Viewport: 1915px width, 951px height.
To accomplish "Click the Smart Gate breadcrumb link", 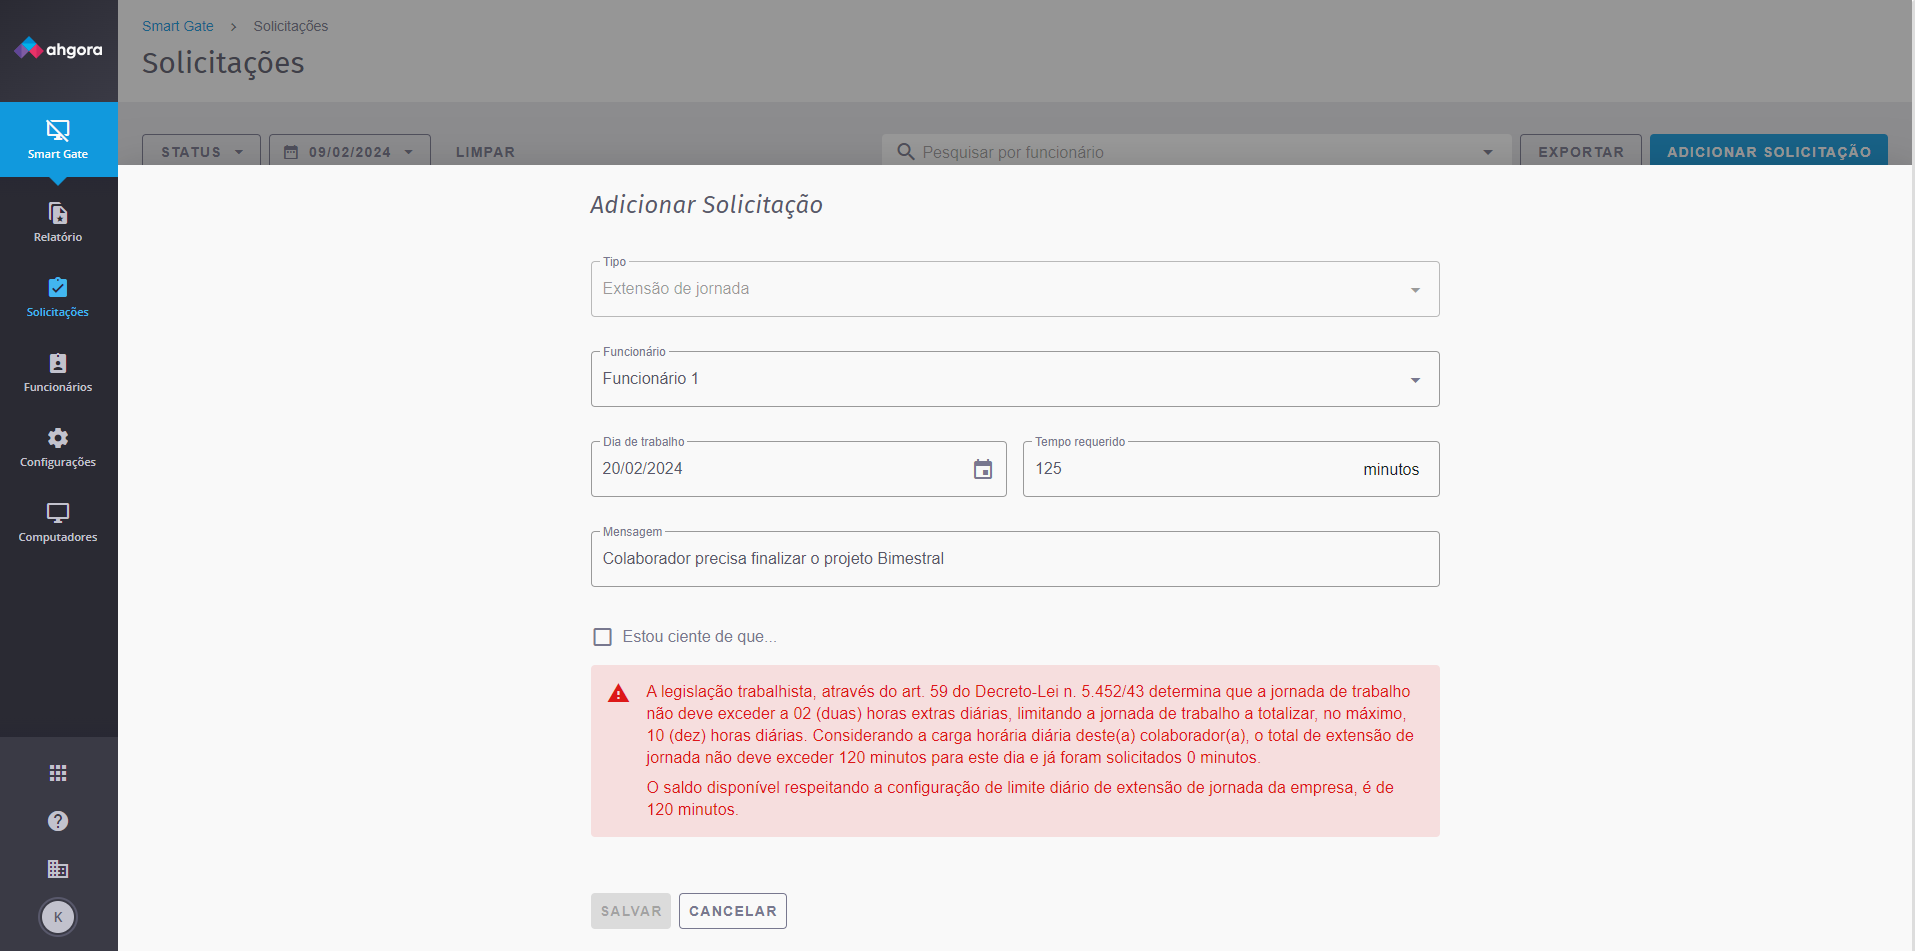I will click(x=178, y=26).
